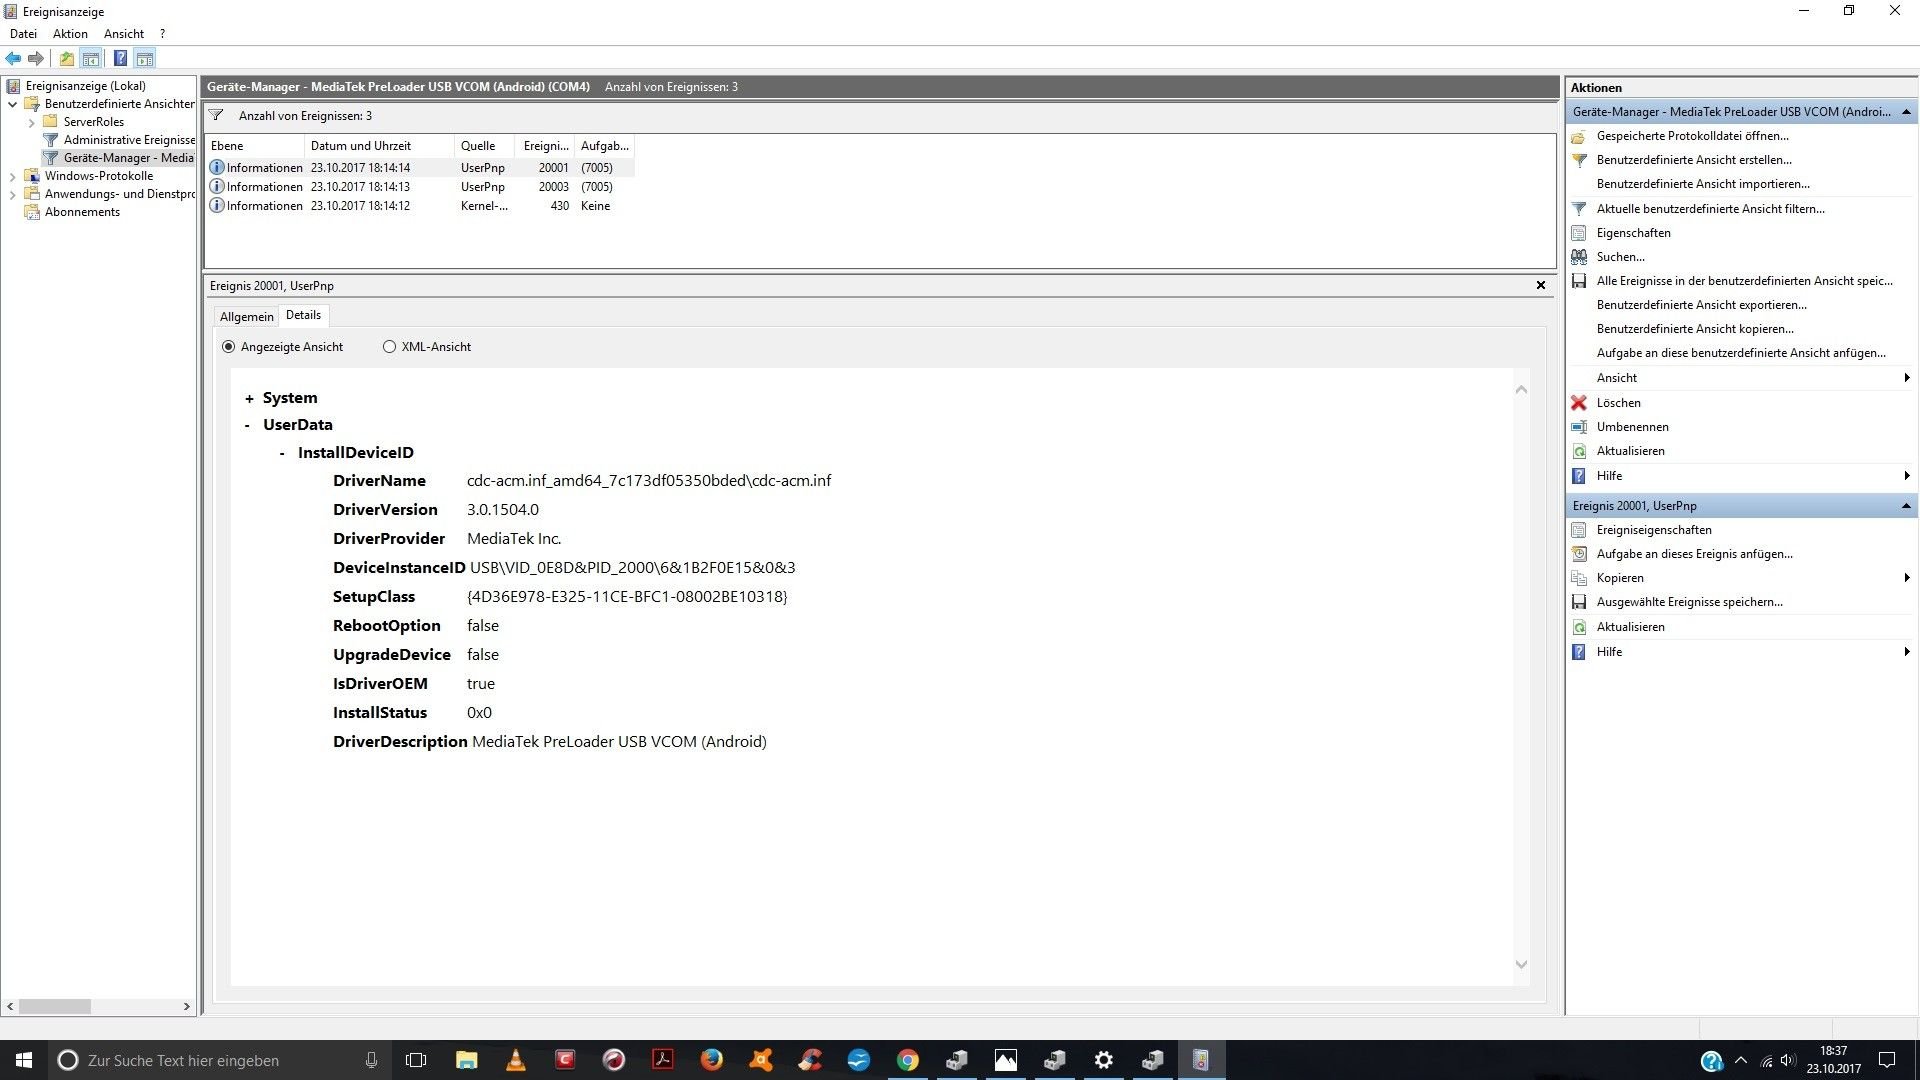
Task: Open Task View from the taskbar
Action: [x=416, y=1060]
